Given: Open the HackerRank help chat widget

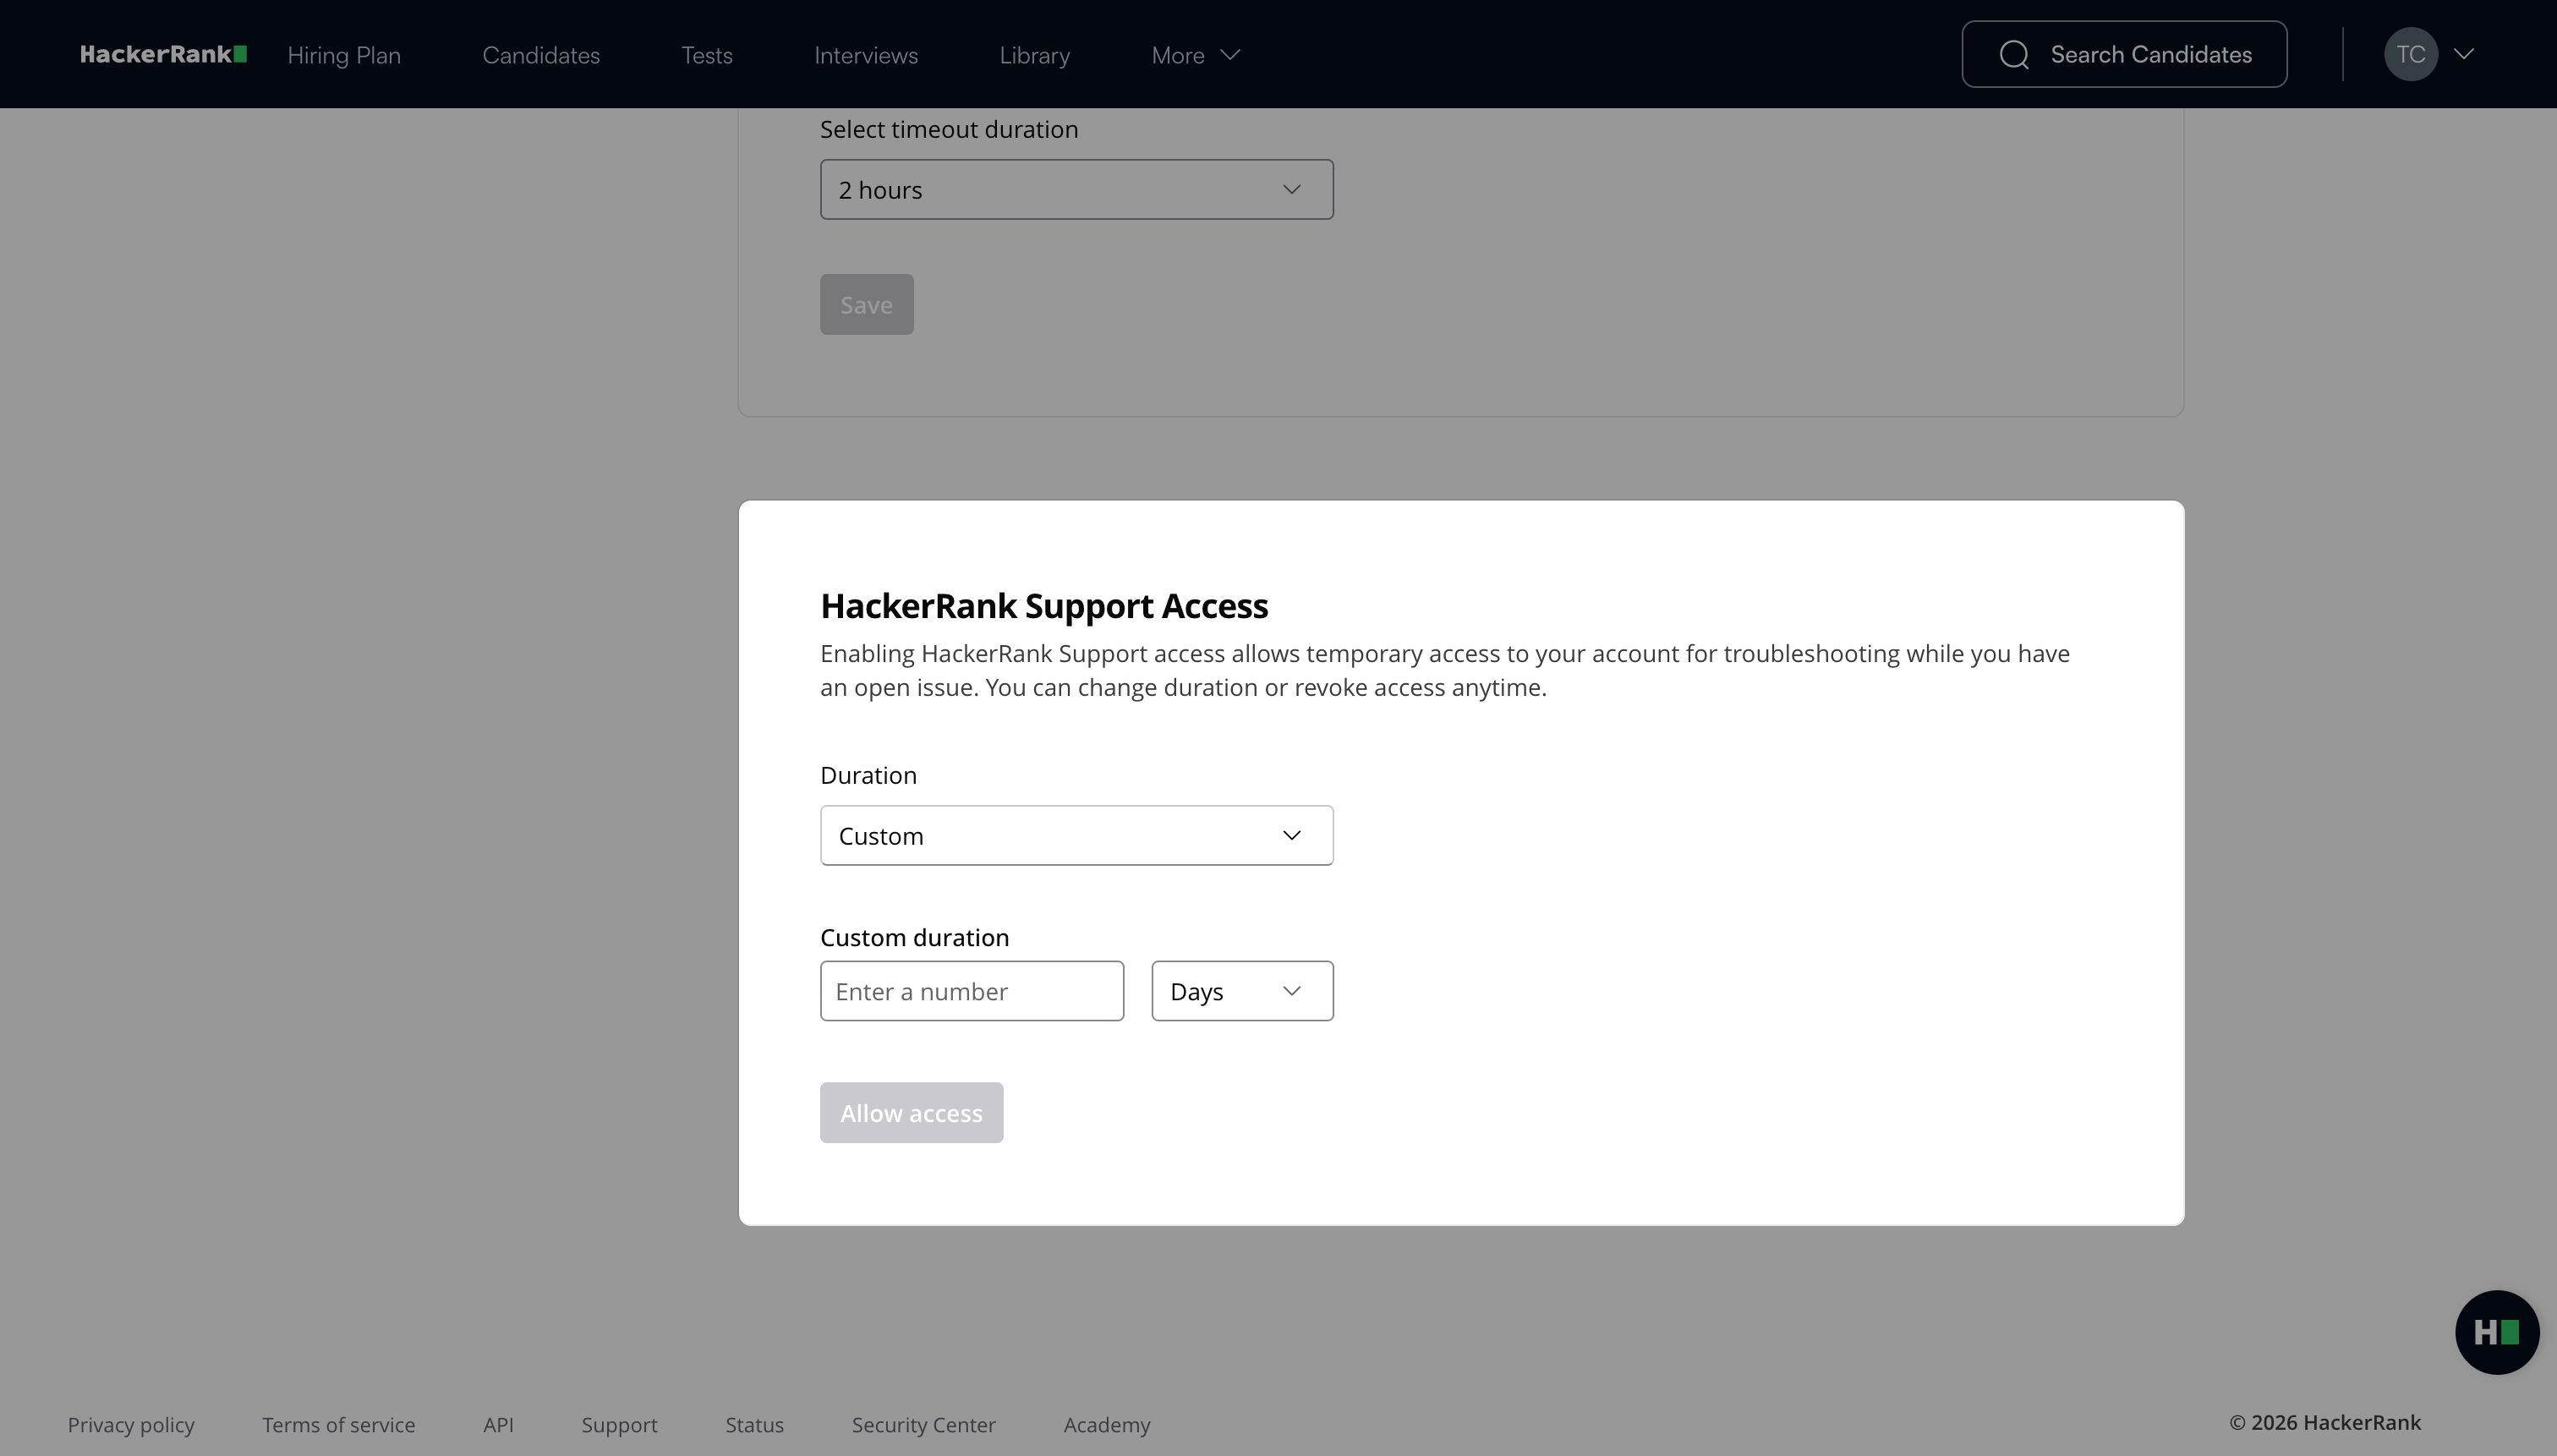Looking at the screenshot, I should [x=2496, y=1332].
